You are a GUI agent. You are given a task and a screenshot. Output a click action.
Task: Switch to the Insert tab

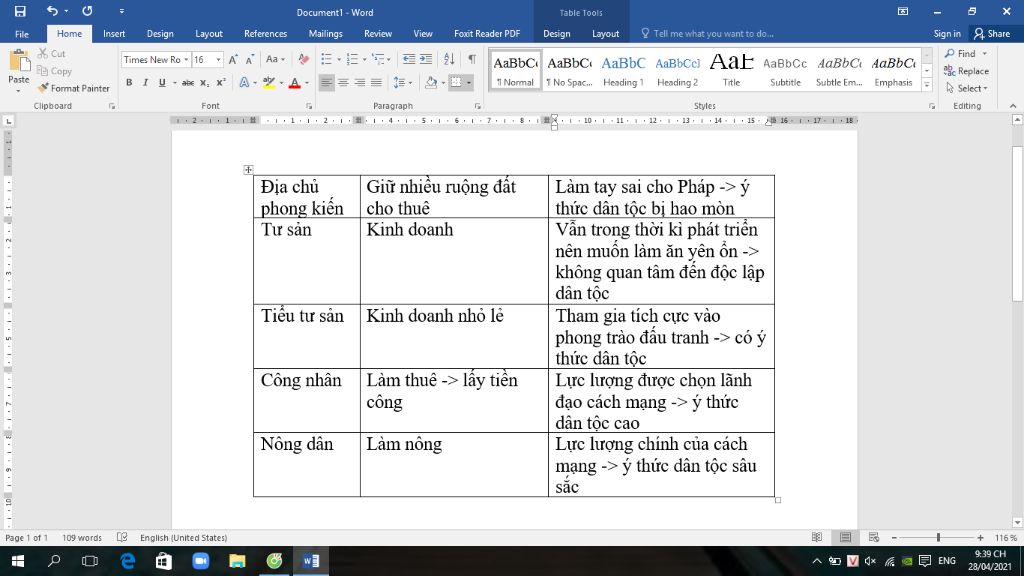(114, 33)
